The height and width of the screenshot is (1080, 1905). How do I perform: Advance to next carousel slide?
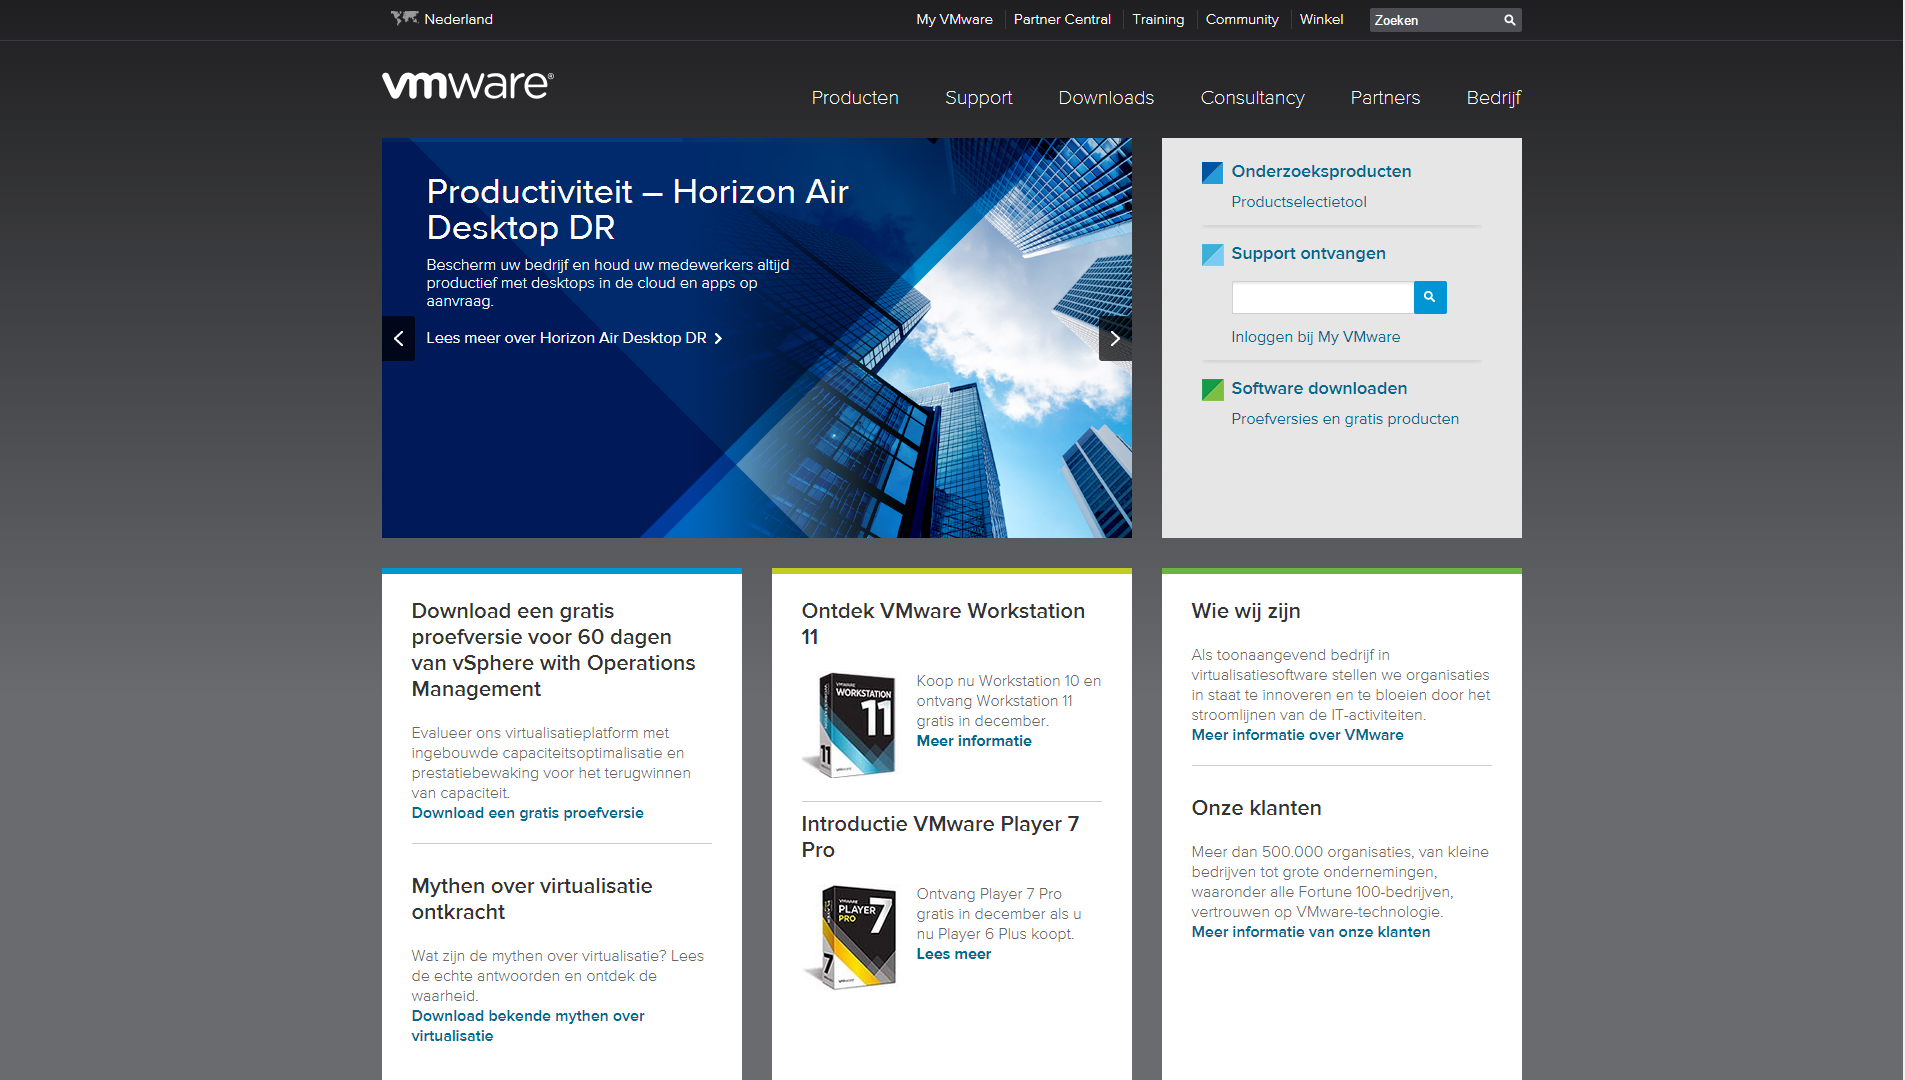(x=1115, y=338)
